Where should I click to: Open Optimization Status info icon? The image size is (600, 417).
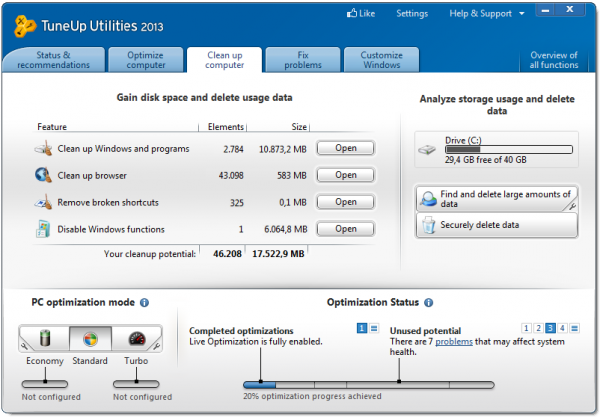click(429, 303)
